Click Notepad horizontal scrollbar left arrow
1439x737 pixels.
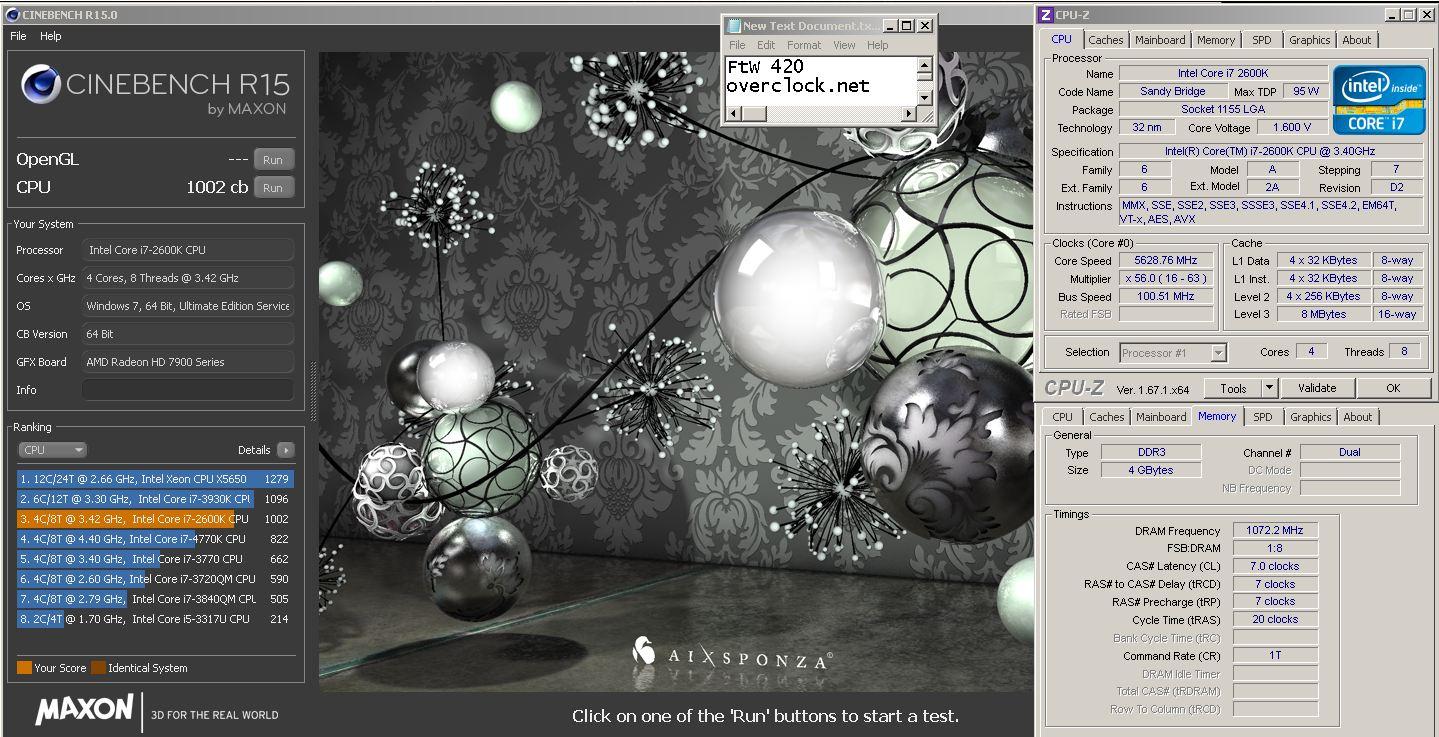click(x=734, y=113)
